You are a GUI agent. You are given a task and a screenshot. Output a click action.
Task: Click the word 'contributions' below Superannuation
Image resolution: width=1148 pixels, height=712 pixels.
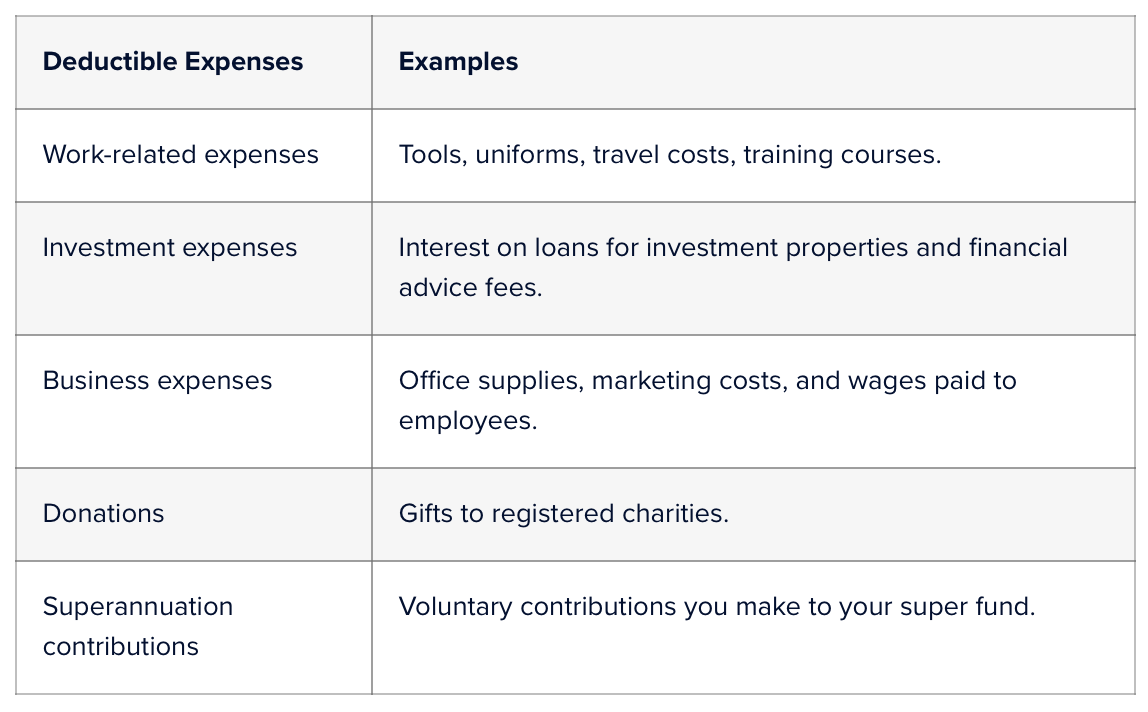click(120, 647)
